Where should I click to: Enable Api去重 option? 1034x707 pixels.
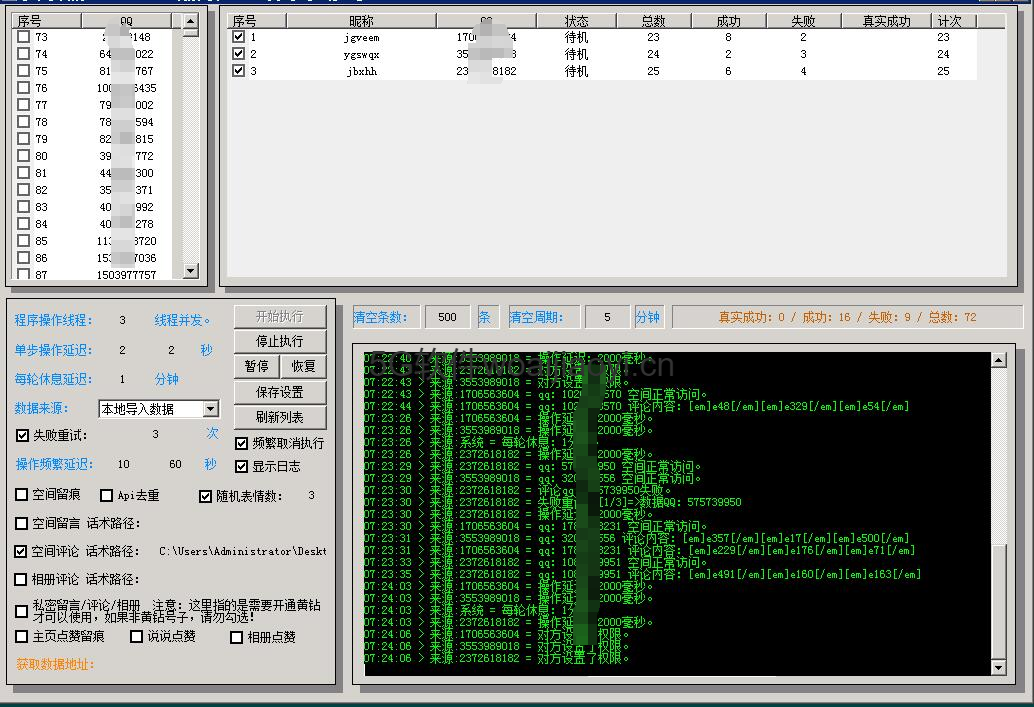(106, 495)
